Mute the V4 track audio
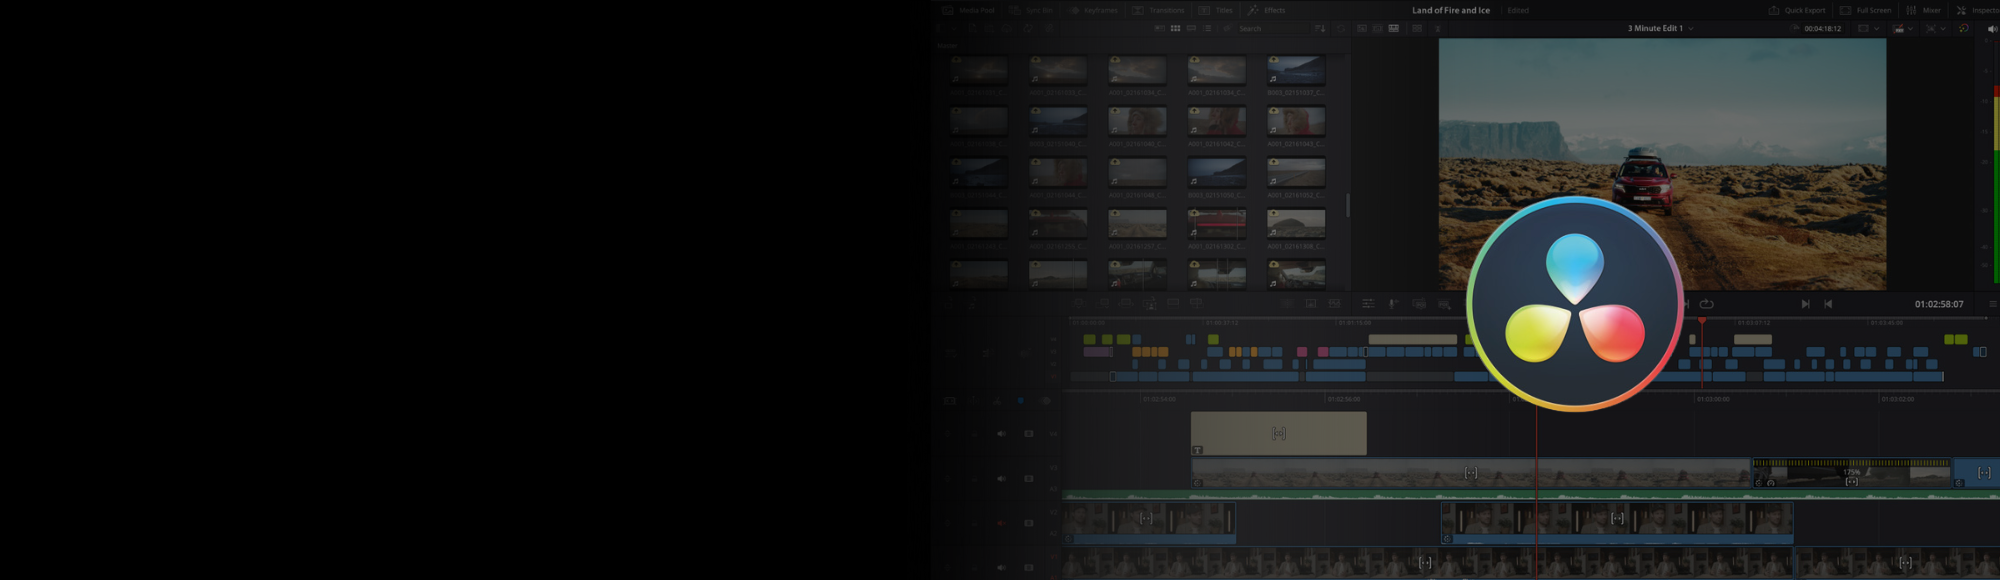The height and width of the screenshot is (580, 2000). coord(1001,434)
